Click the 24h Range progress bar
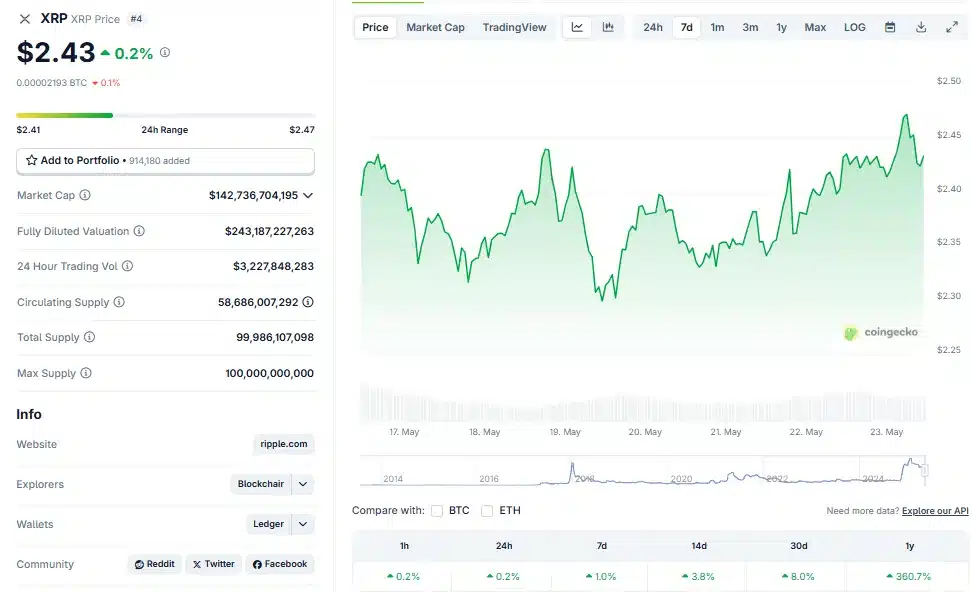The height and width of the screenshot is (592, 972). click(166, 115)
